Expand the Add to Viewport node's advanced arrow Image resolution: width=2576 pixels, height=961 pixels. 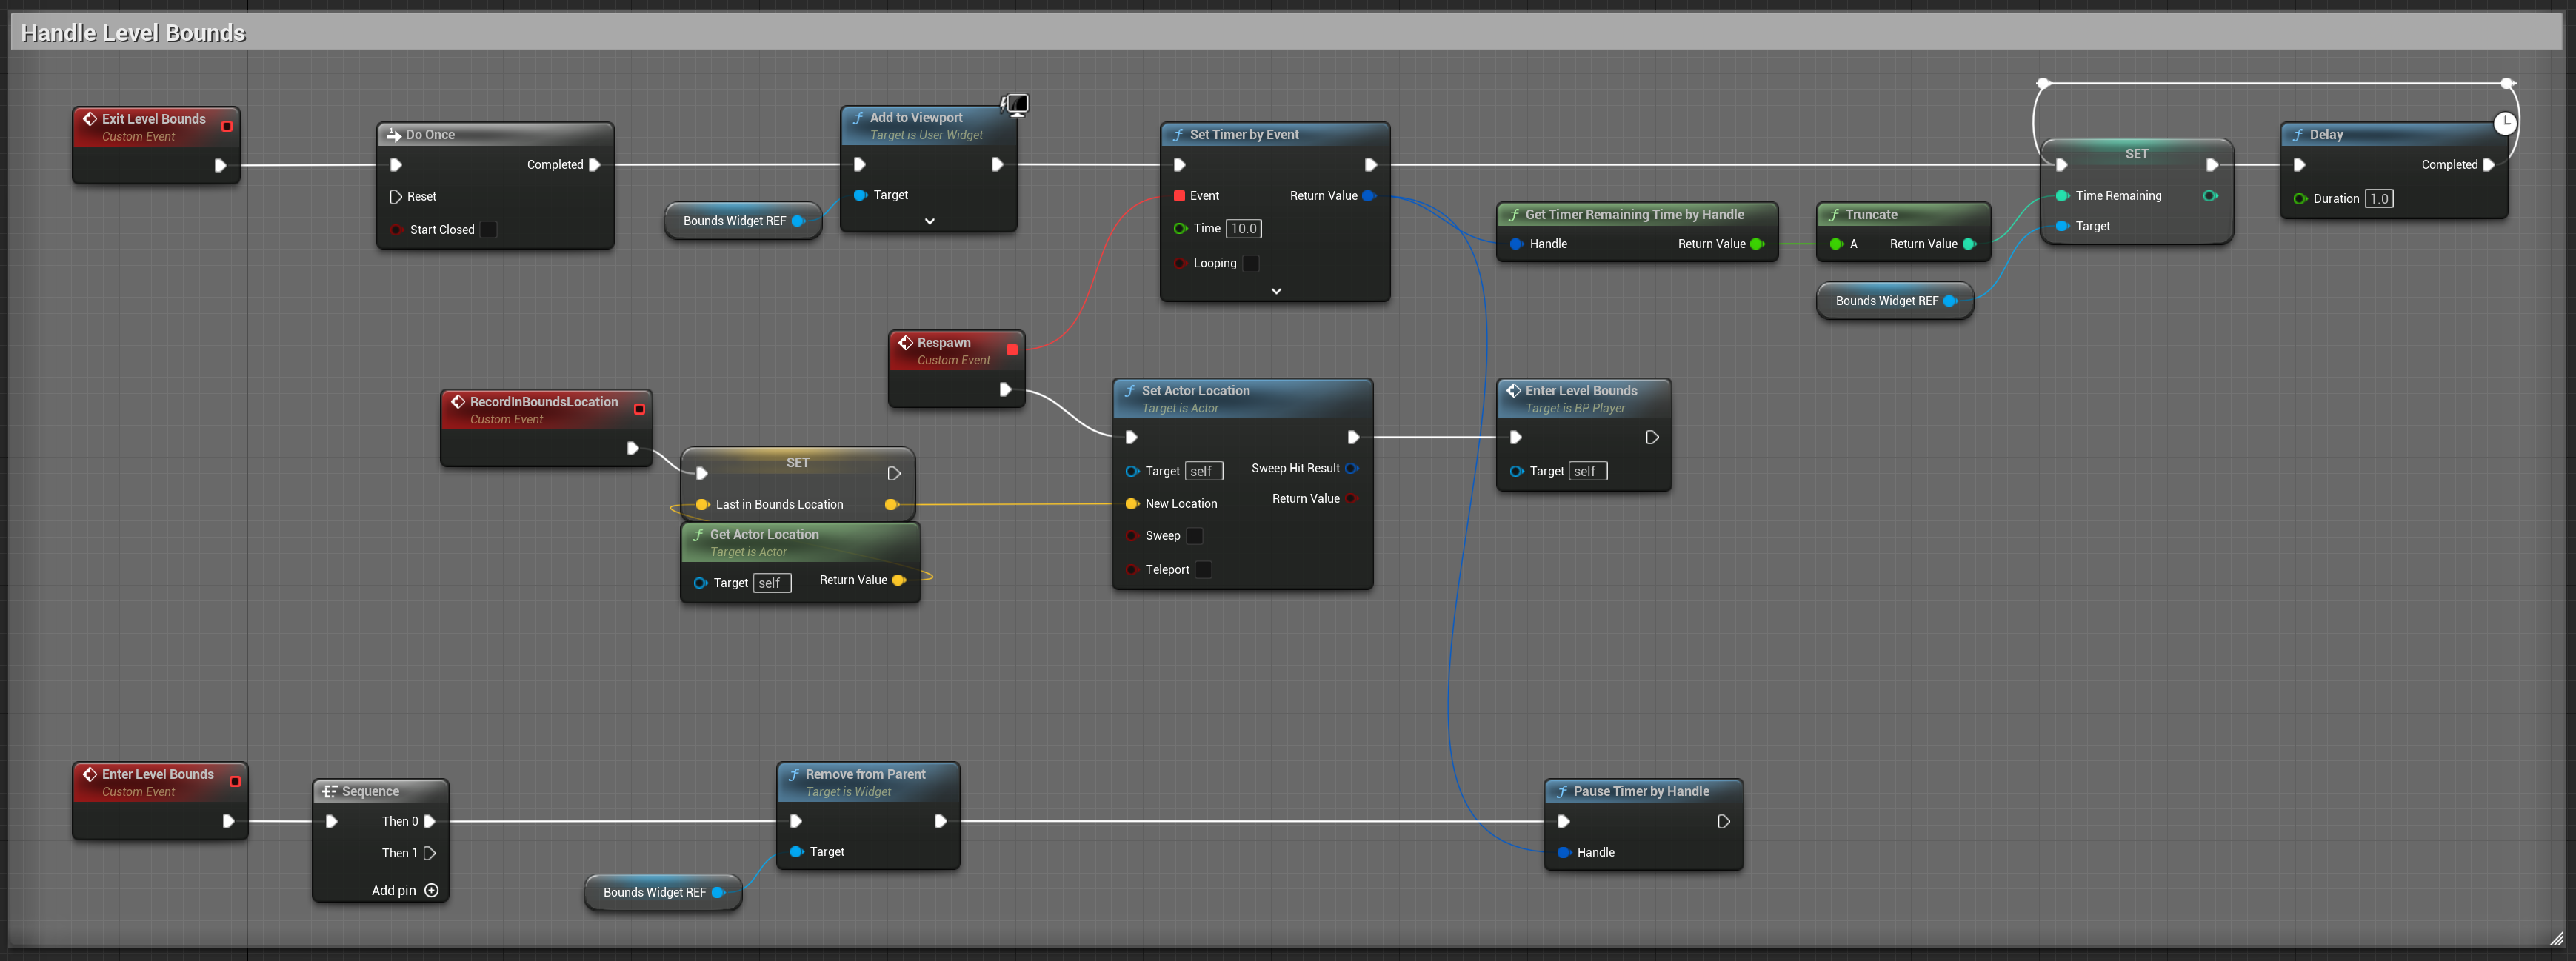click(x=929, y=221)
